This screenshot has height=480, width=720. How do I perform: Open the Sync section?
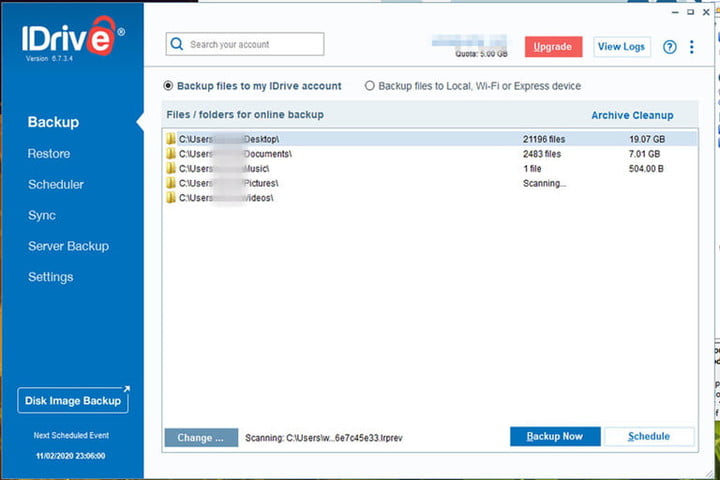42,215
